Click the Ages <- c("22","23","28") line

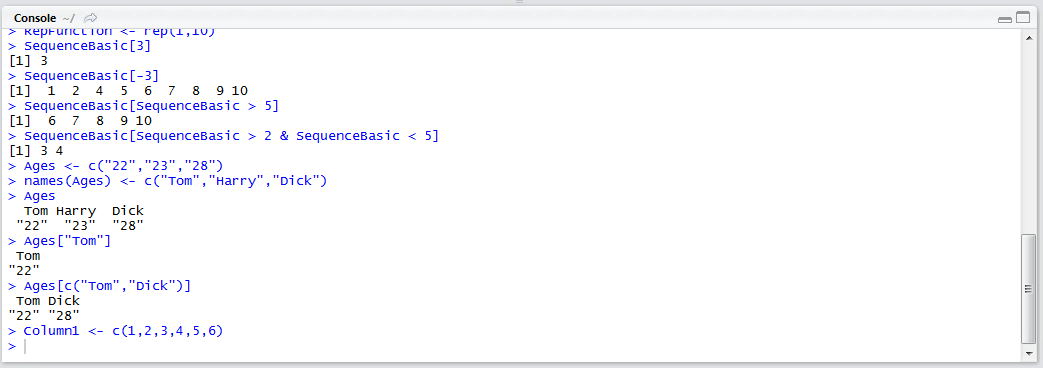pos(115,166)
